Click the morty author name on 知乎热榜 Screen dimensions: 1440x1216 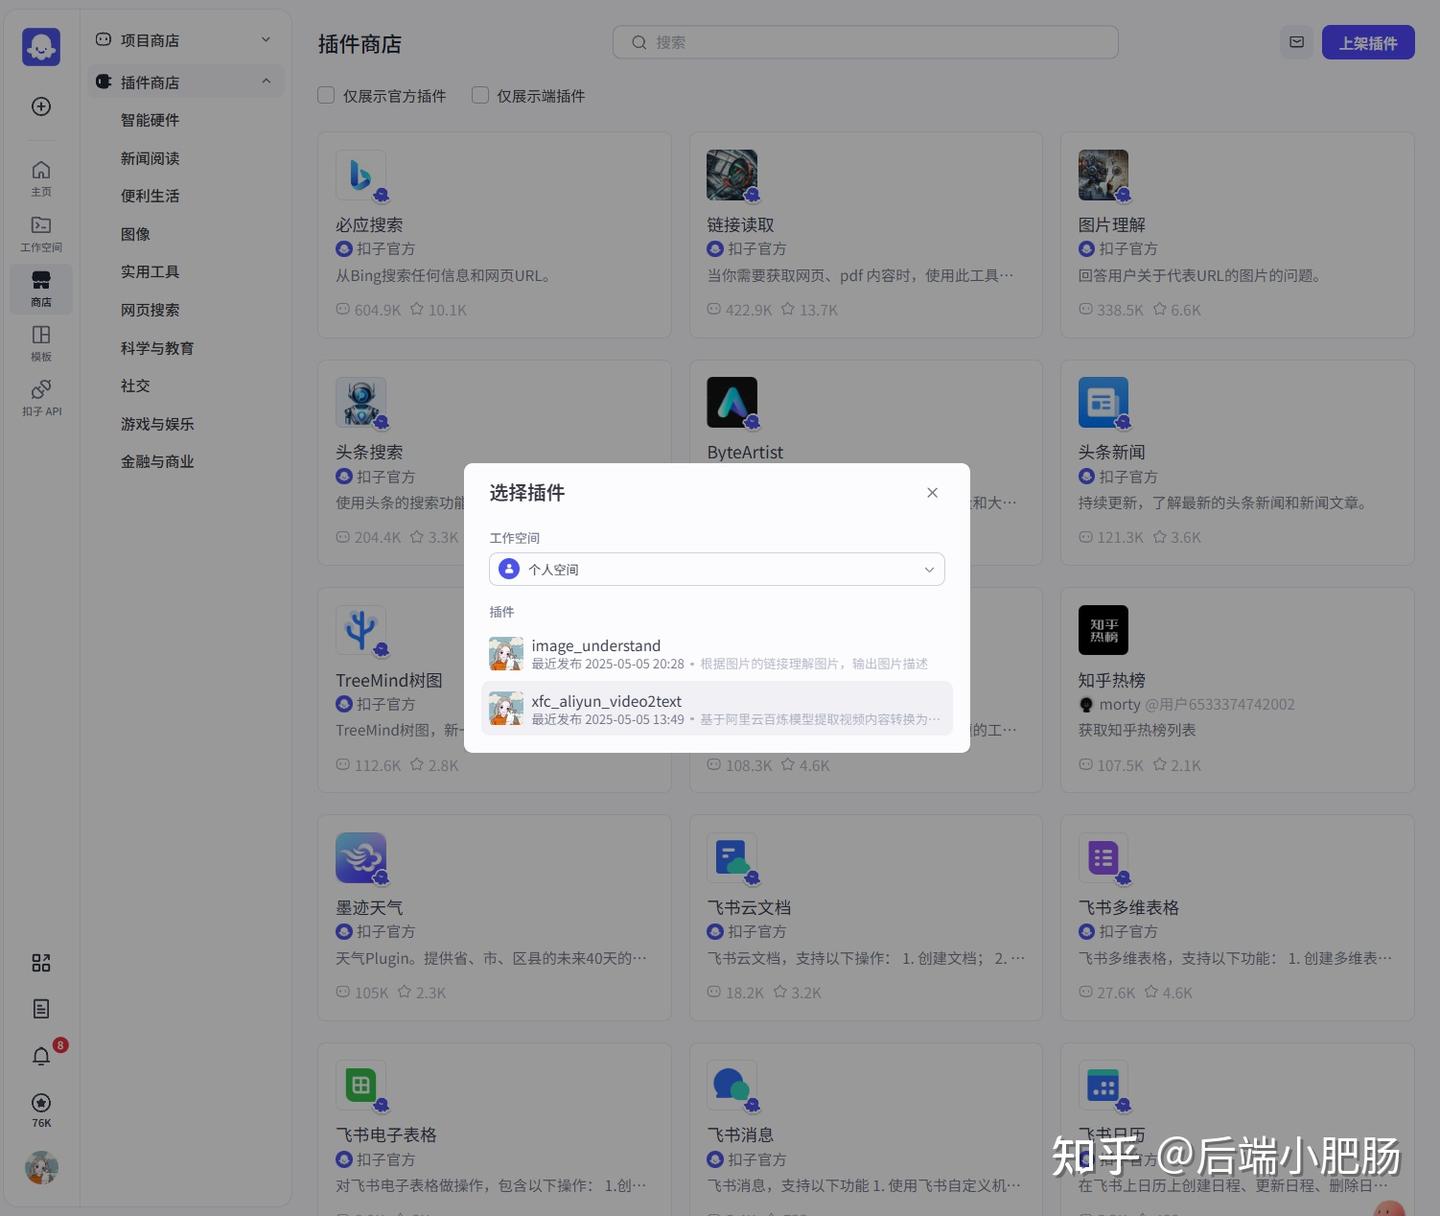[x=1120, y=704]
